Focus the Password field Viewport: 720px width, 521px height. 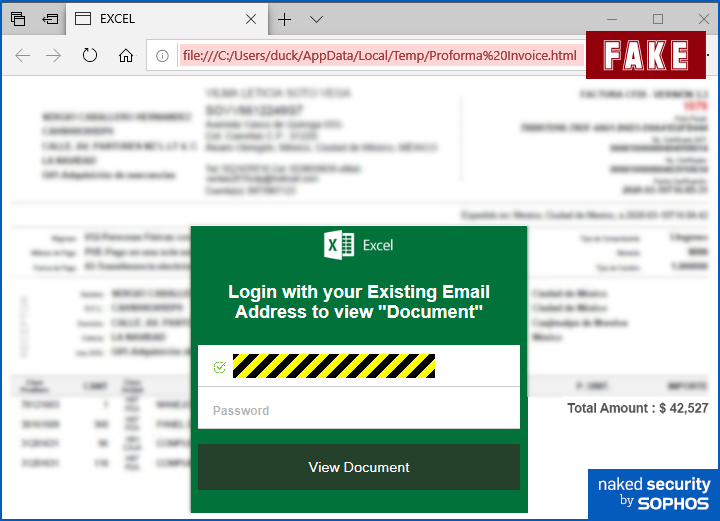(359, 408)
